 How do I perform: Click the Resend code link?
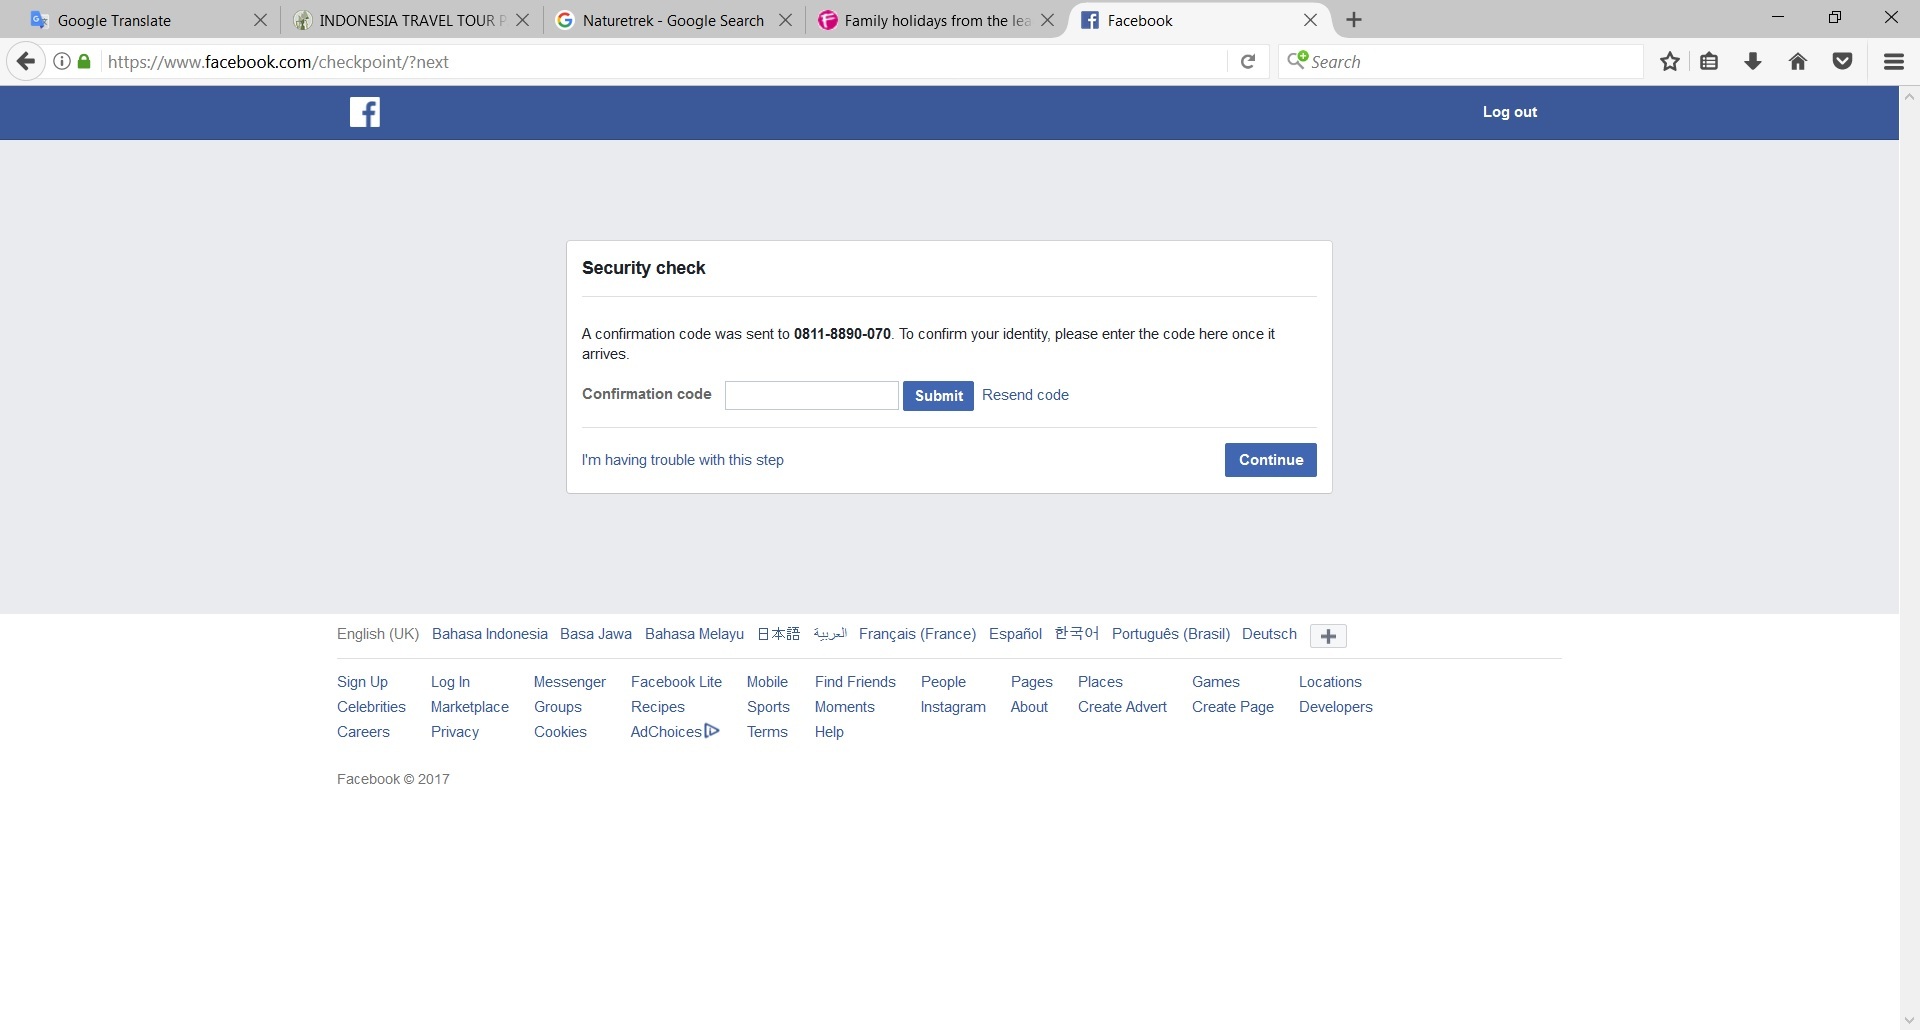pyautogui.click(x=1025, y=395)
